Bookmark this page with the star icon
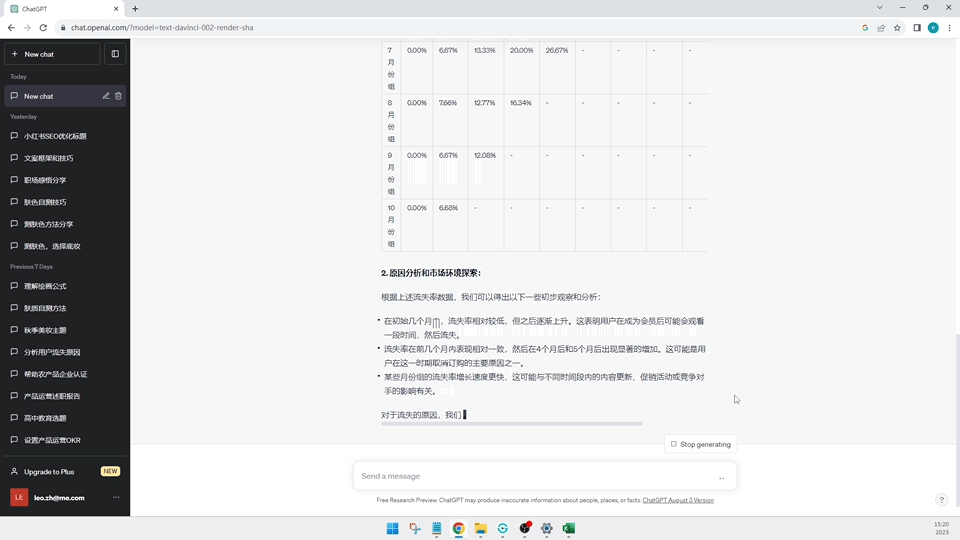This screenshot has height=540, width=960. pyautogui.click(x=897, y=28)
